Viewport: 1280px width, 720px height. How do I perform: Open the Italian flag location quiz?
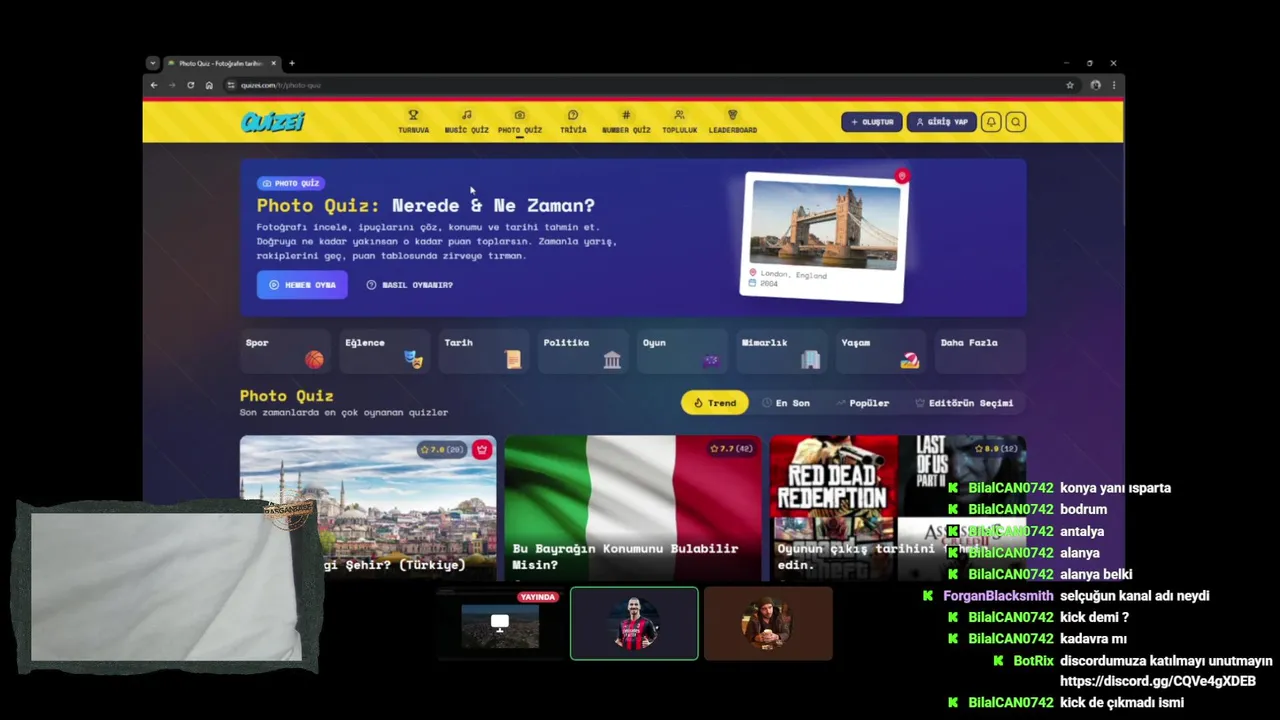(633, 508)
